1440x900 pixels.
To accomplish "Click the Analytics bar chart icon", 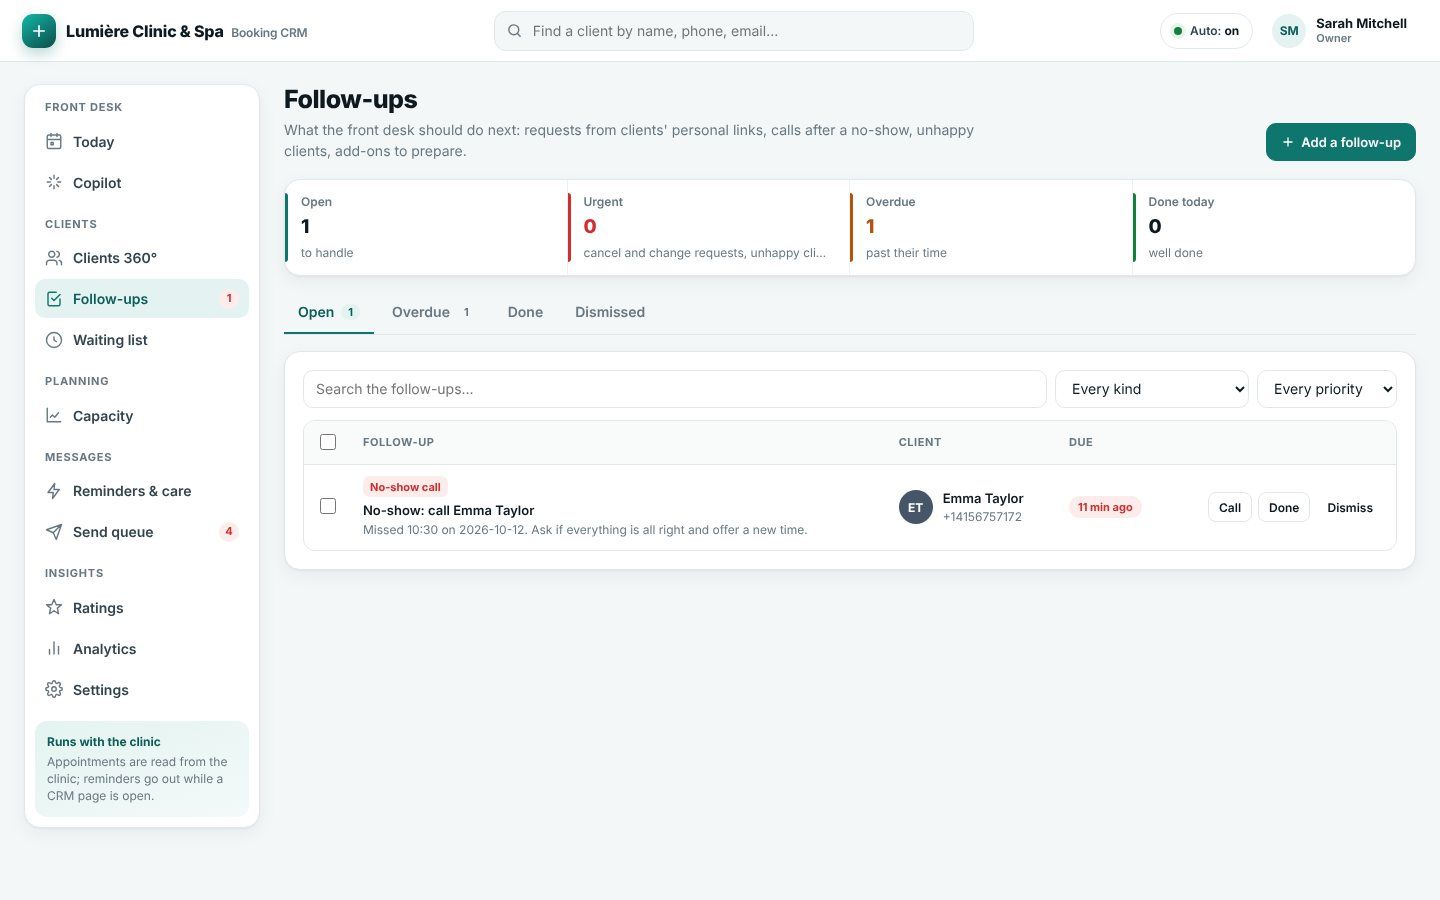I will point(54,649).
